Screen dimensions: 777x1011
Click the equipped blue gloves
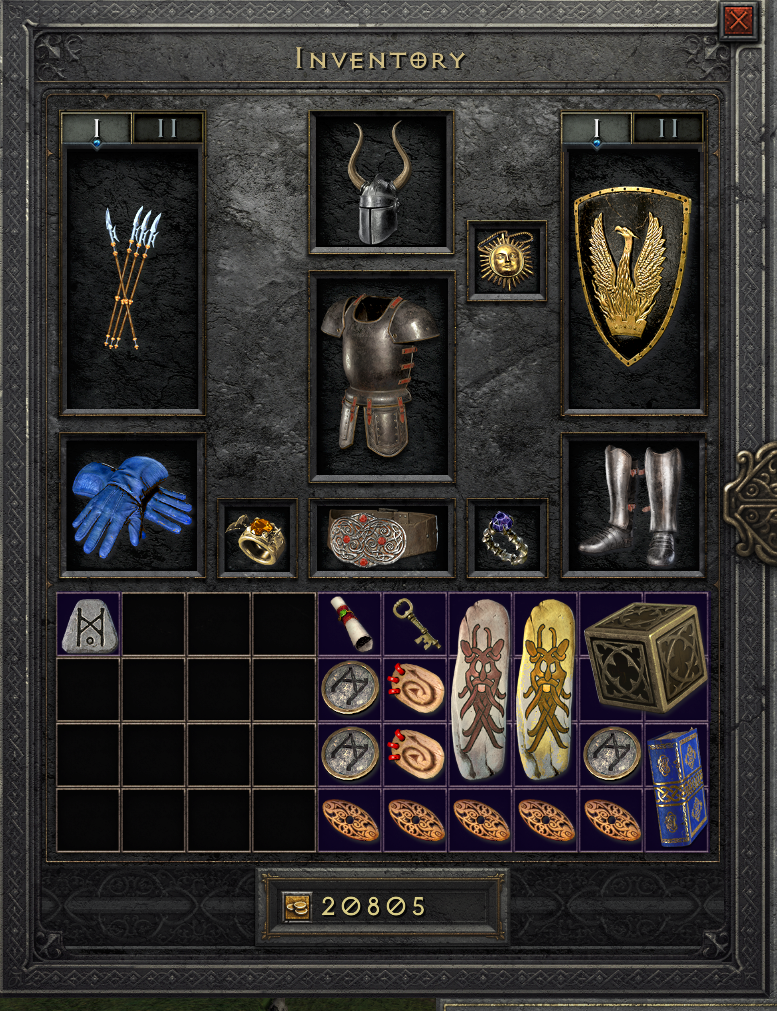pos(132,506)
